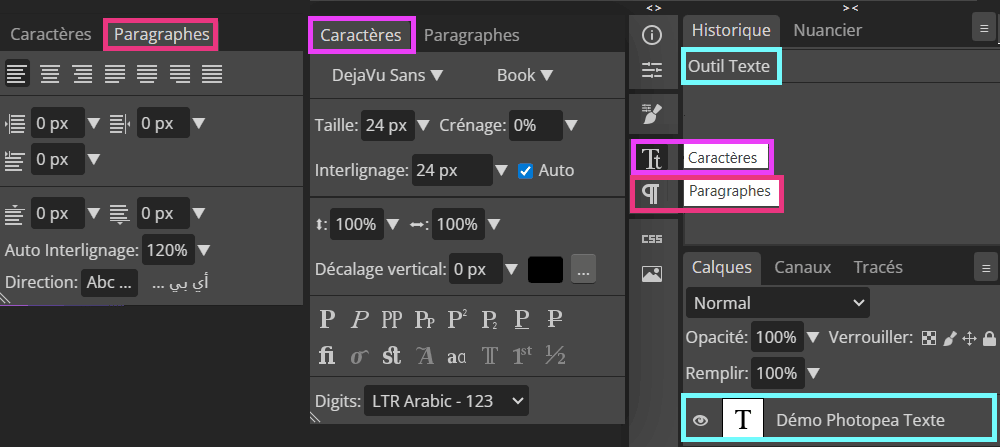The width and height of the screenshot is (1000, 447).
Task: Expand the Opacité 100% dropdown arrow
Action: [813, 337]
